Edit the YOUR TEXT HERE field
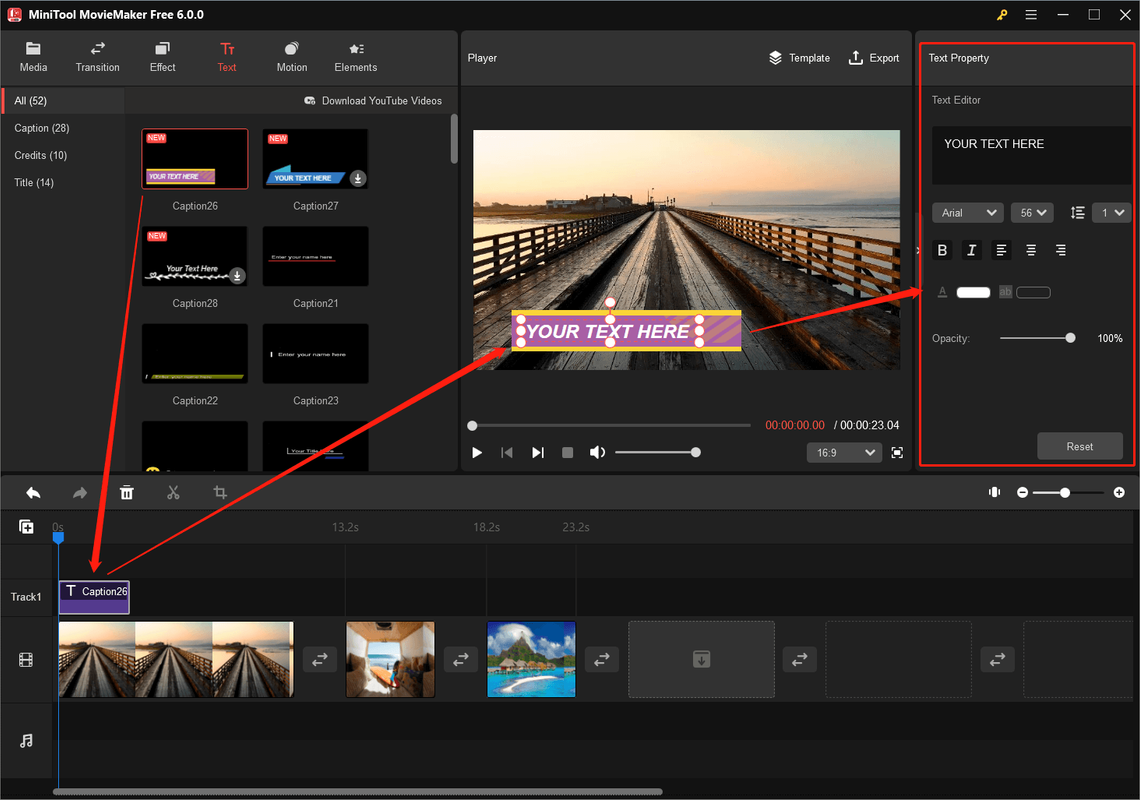The width and height of the screenshot is (1140, 800). point(1031,155)
